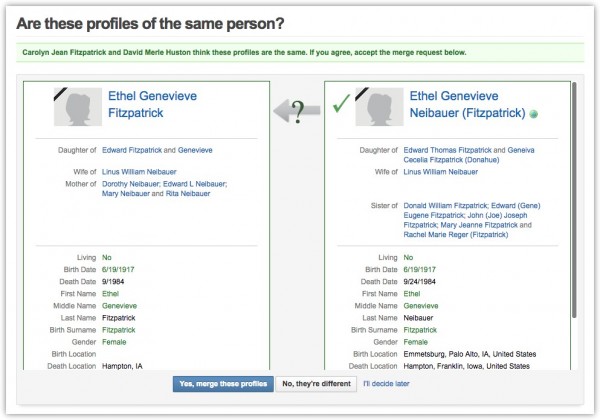This screenshot has height=420, width=600.
Task: Open Edward Thomas Fitzpatrick link
Action: pos(447,150)
